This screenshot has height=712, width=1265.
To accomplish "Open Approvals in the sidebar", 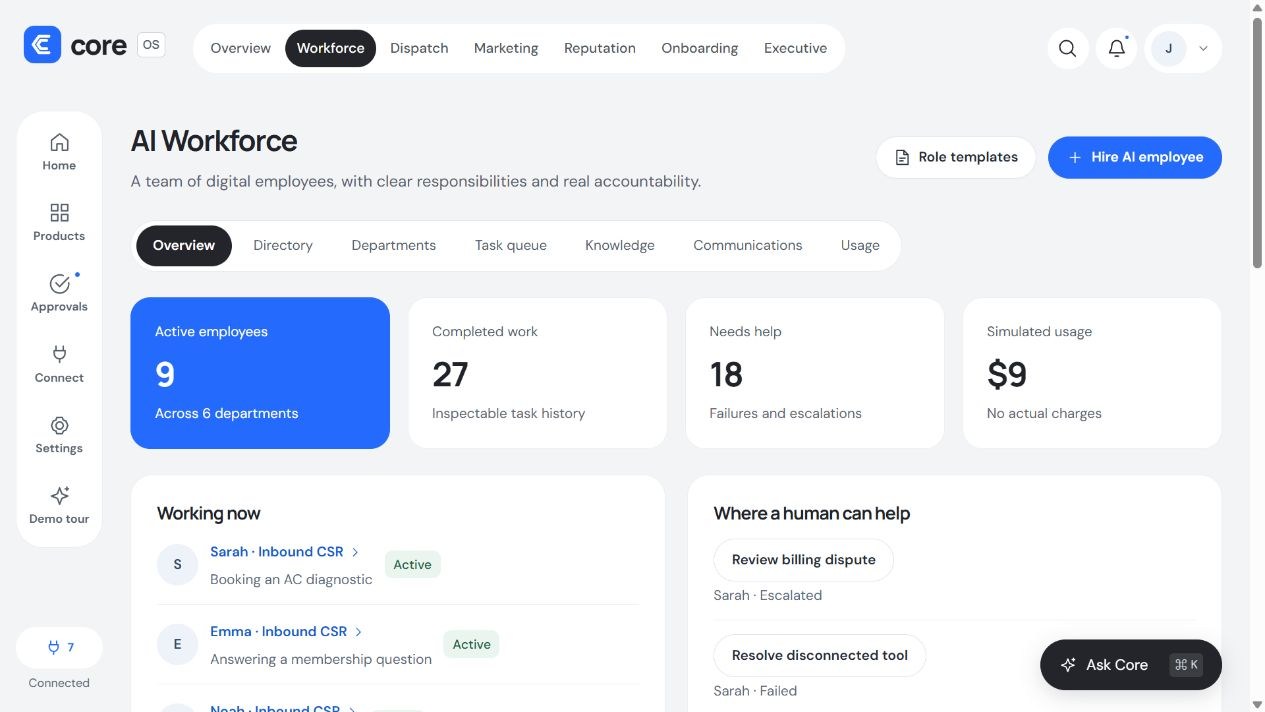I will [59, 293].
